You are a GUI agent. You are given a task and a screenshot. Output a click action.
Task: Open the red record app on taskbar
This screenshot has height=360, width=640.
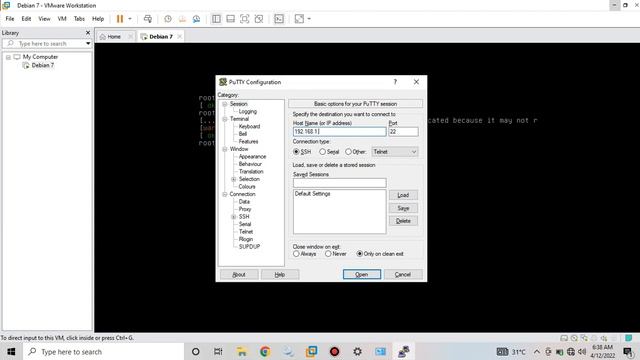(334, 351)
